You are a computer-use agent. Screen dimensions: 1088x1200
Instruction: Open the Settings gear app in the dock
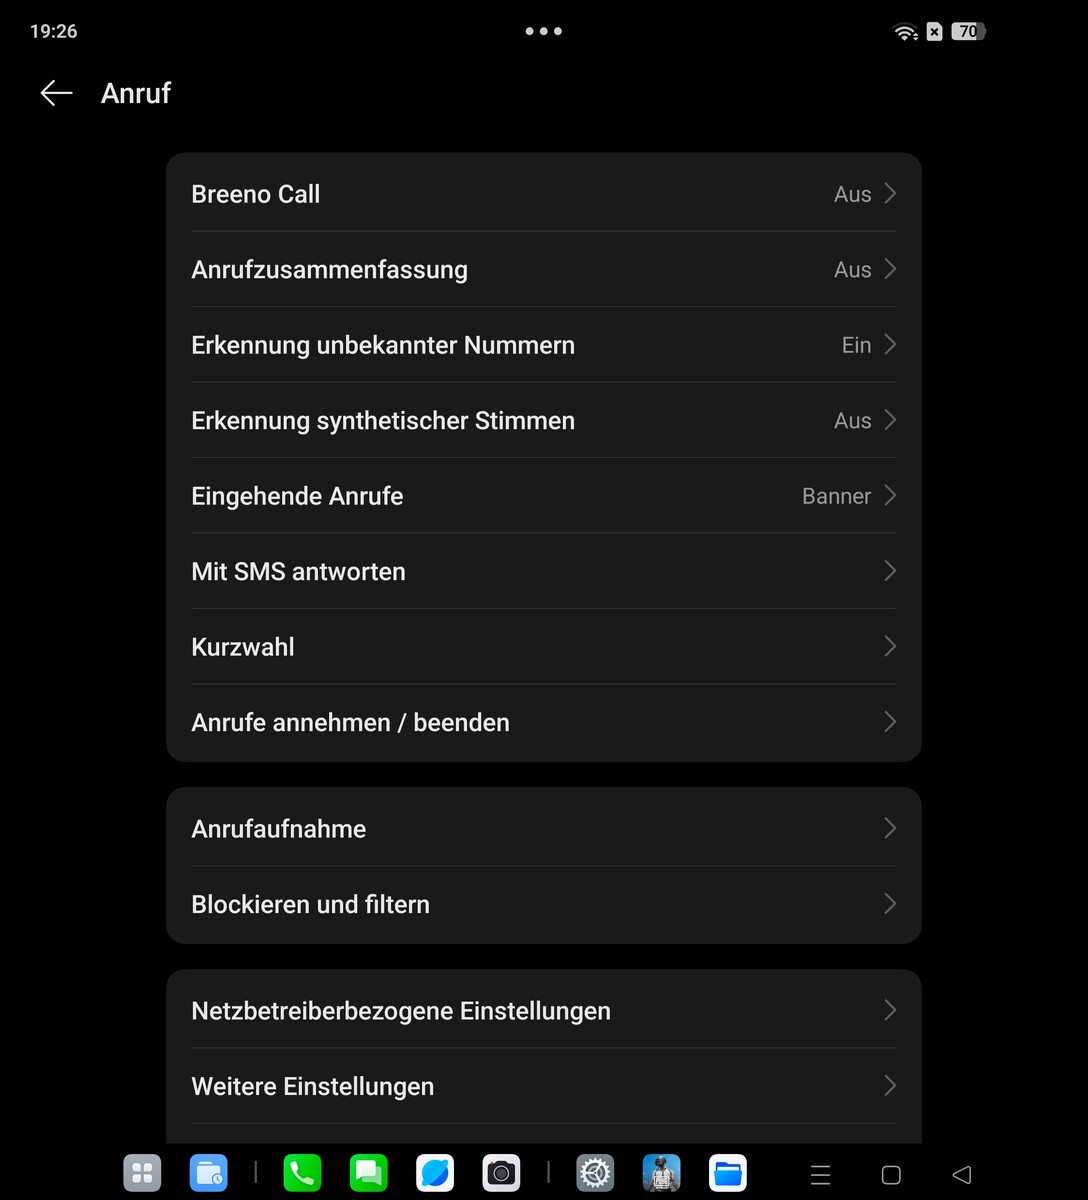[595, 1173]
